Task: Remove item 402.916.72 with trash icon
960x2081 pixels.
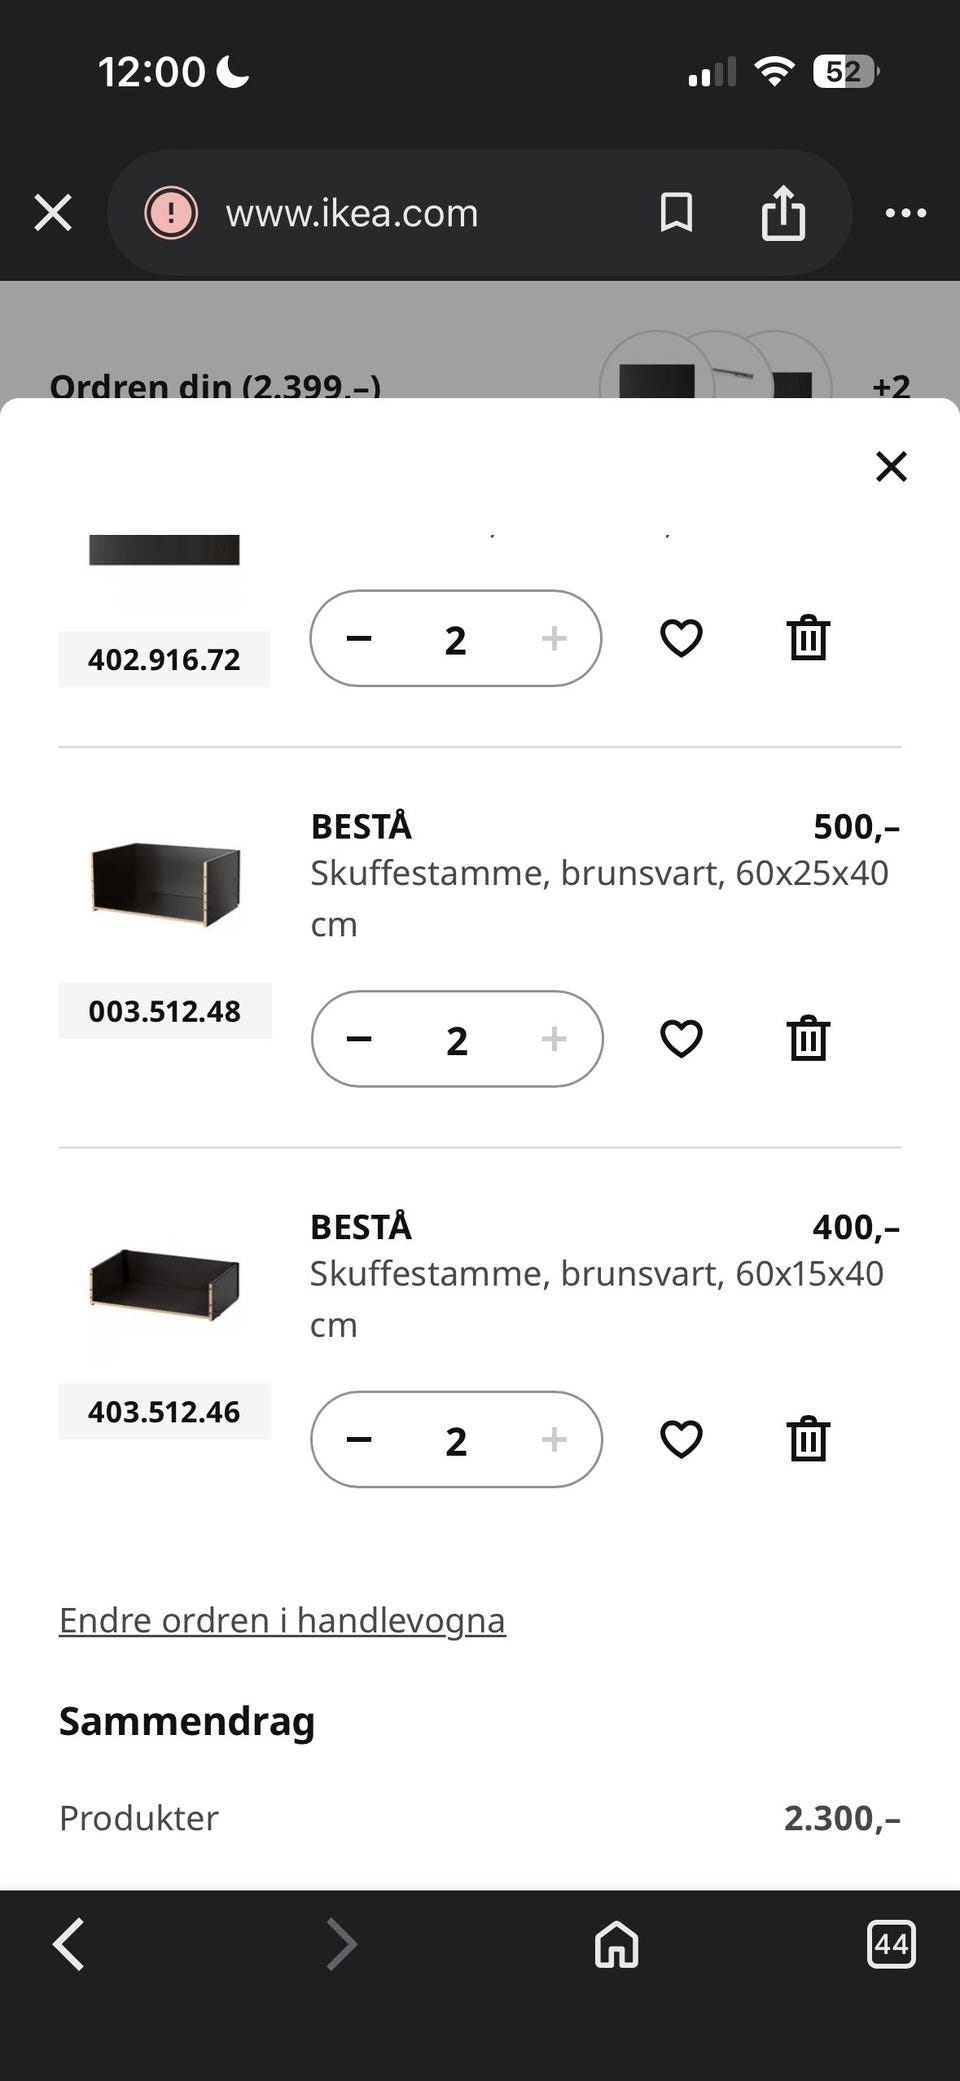Action: pos(808,638)
